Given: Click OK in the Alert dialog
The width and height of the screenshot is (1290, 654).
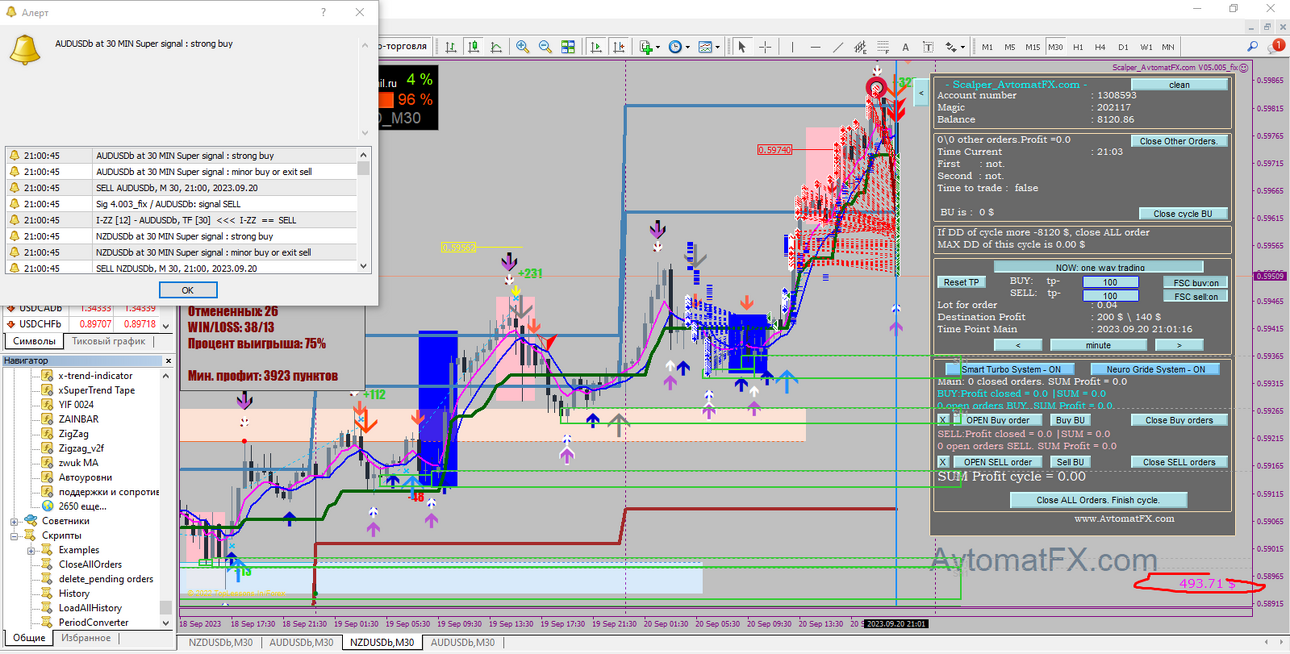Looking at the screenshot, I should (x=188, y=290).
